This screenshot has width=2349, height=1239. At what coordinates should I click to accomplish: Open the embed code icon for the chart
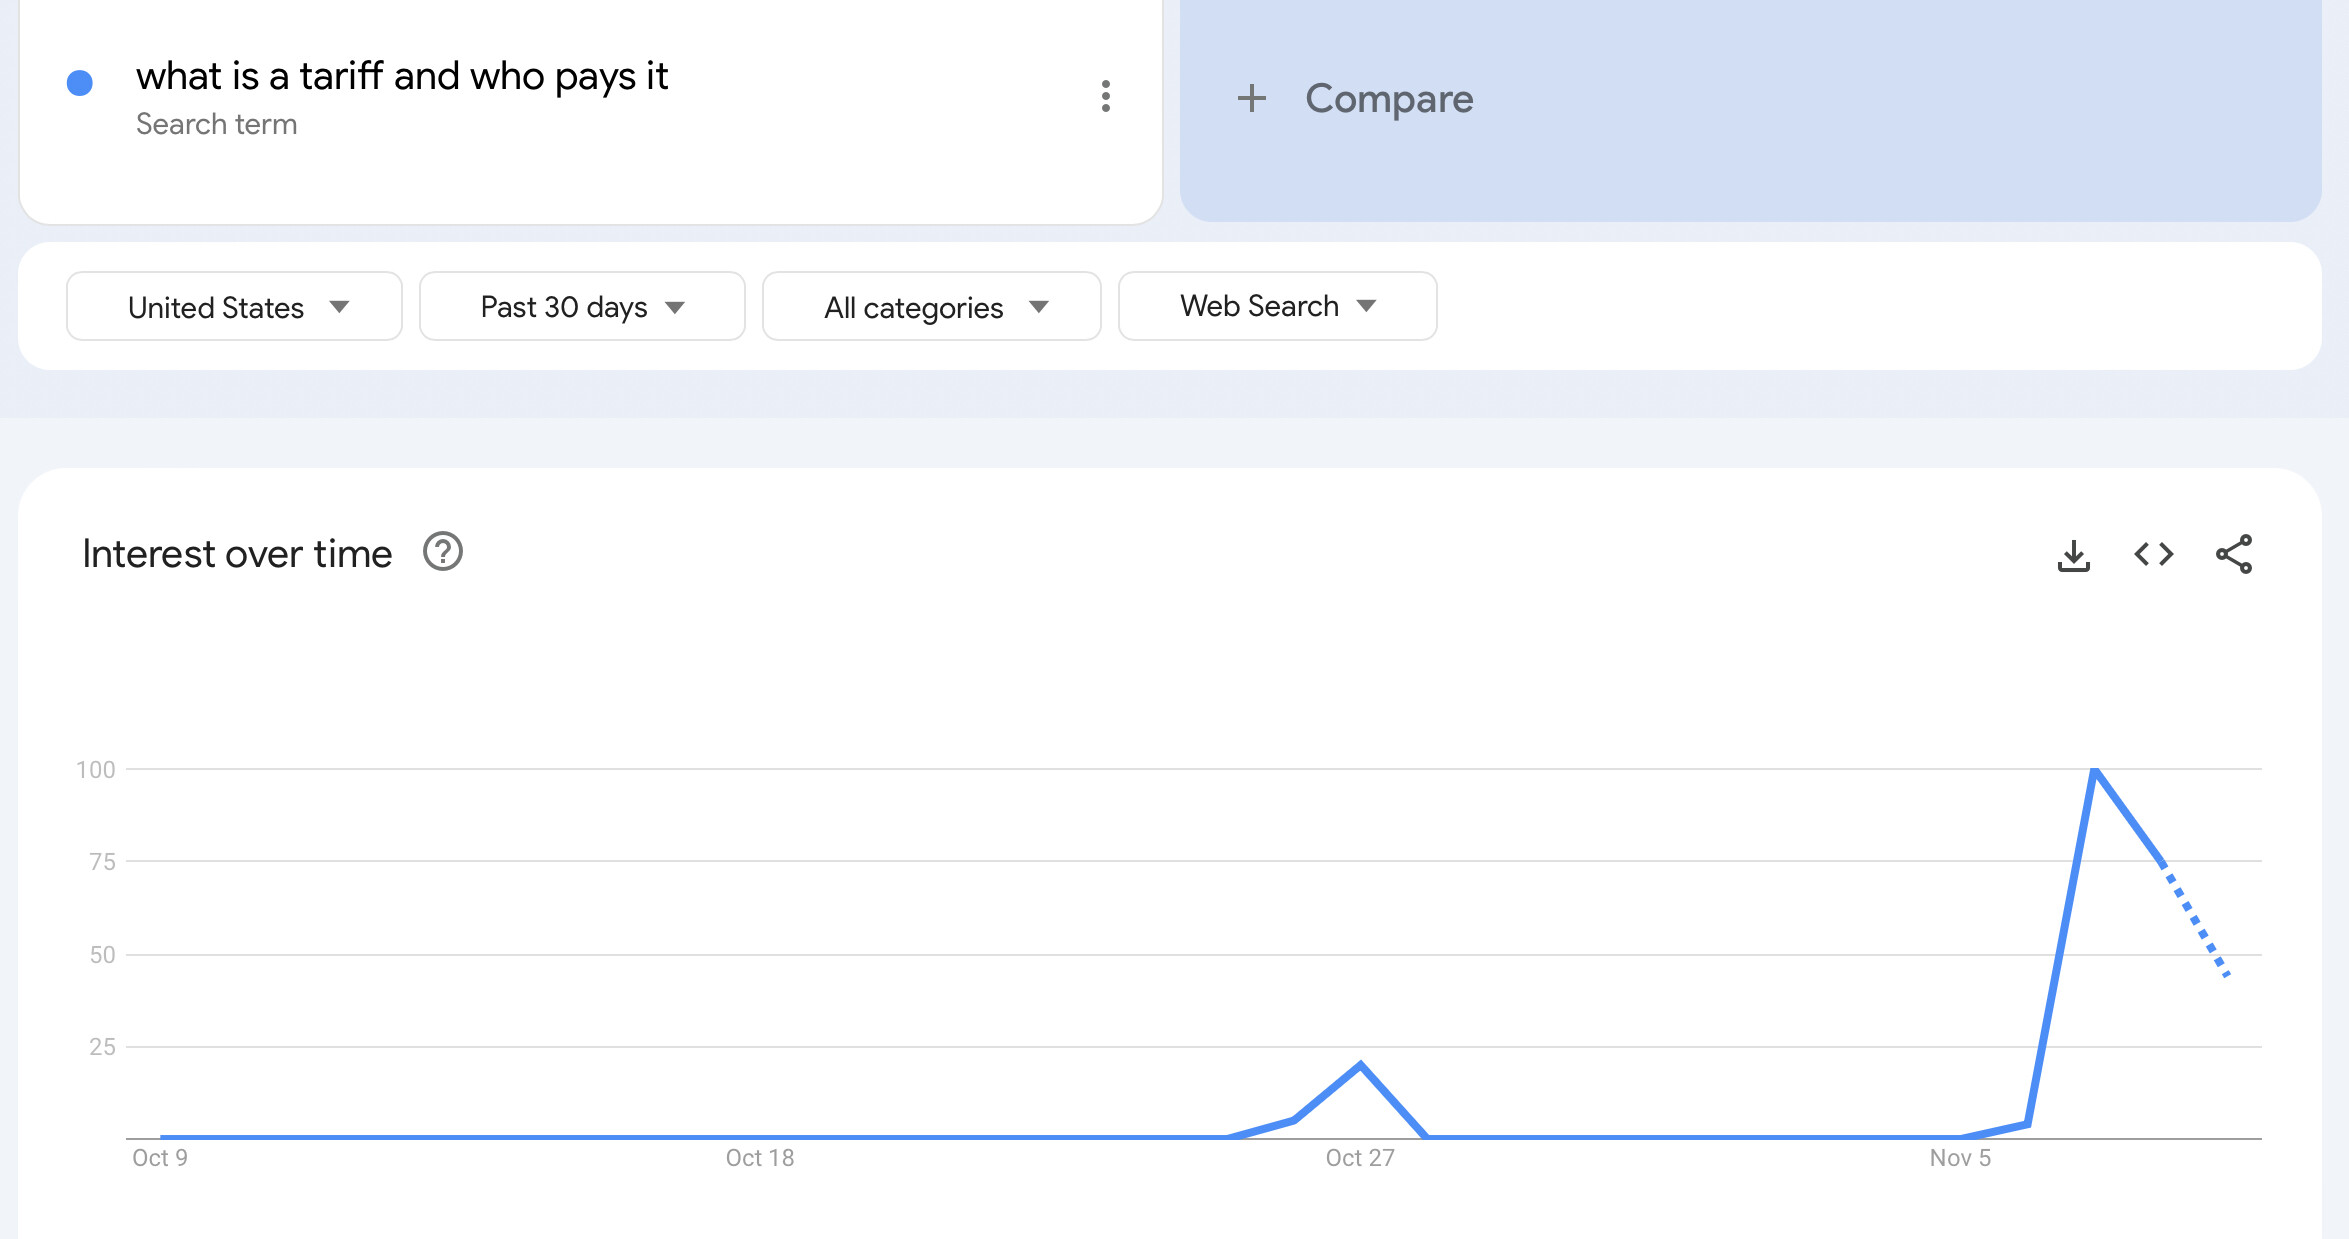2154,554
